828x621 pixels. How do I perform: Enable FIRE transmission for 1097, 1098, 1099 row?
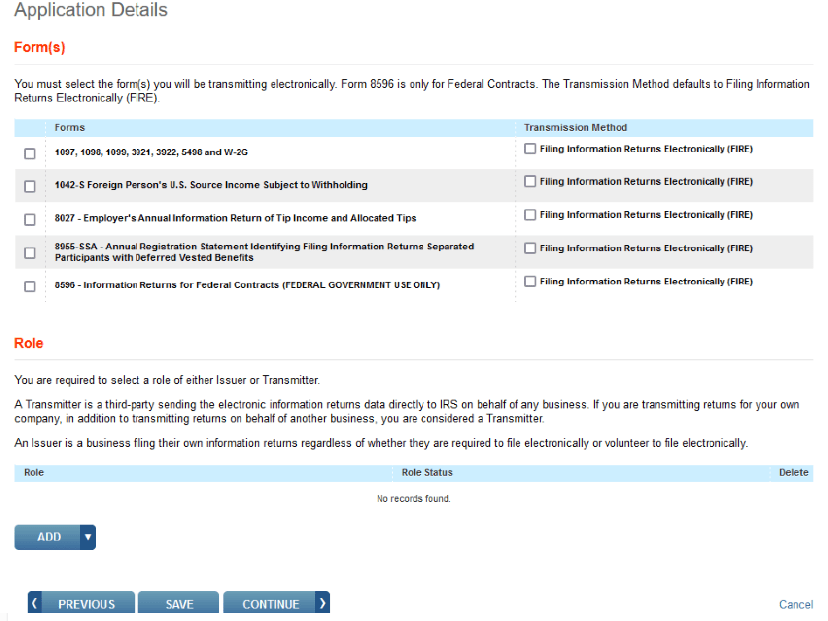pyautogui.click(x=531, y=149)
